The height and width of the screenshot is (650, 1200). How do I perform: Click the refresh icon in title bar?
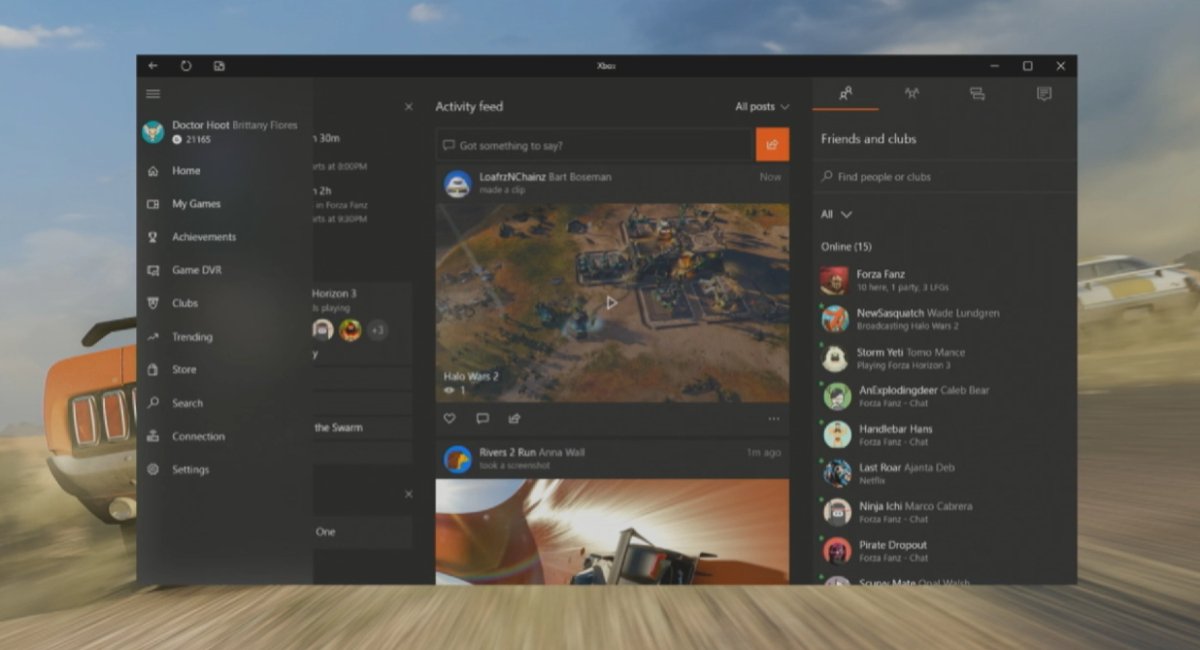click(x=186, y=66)
